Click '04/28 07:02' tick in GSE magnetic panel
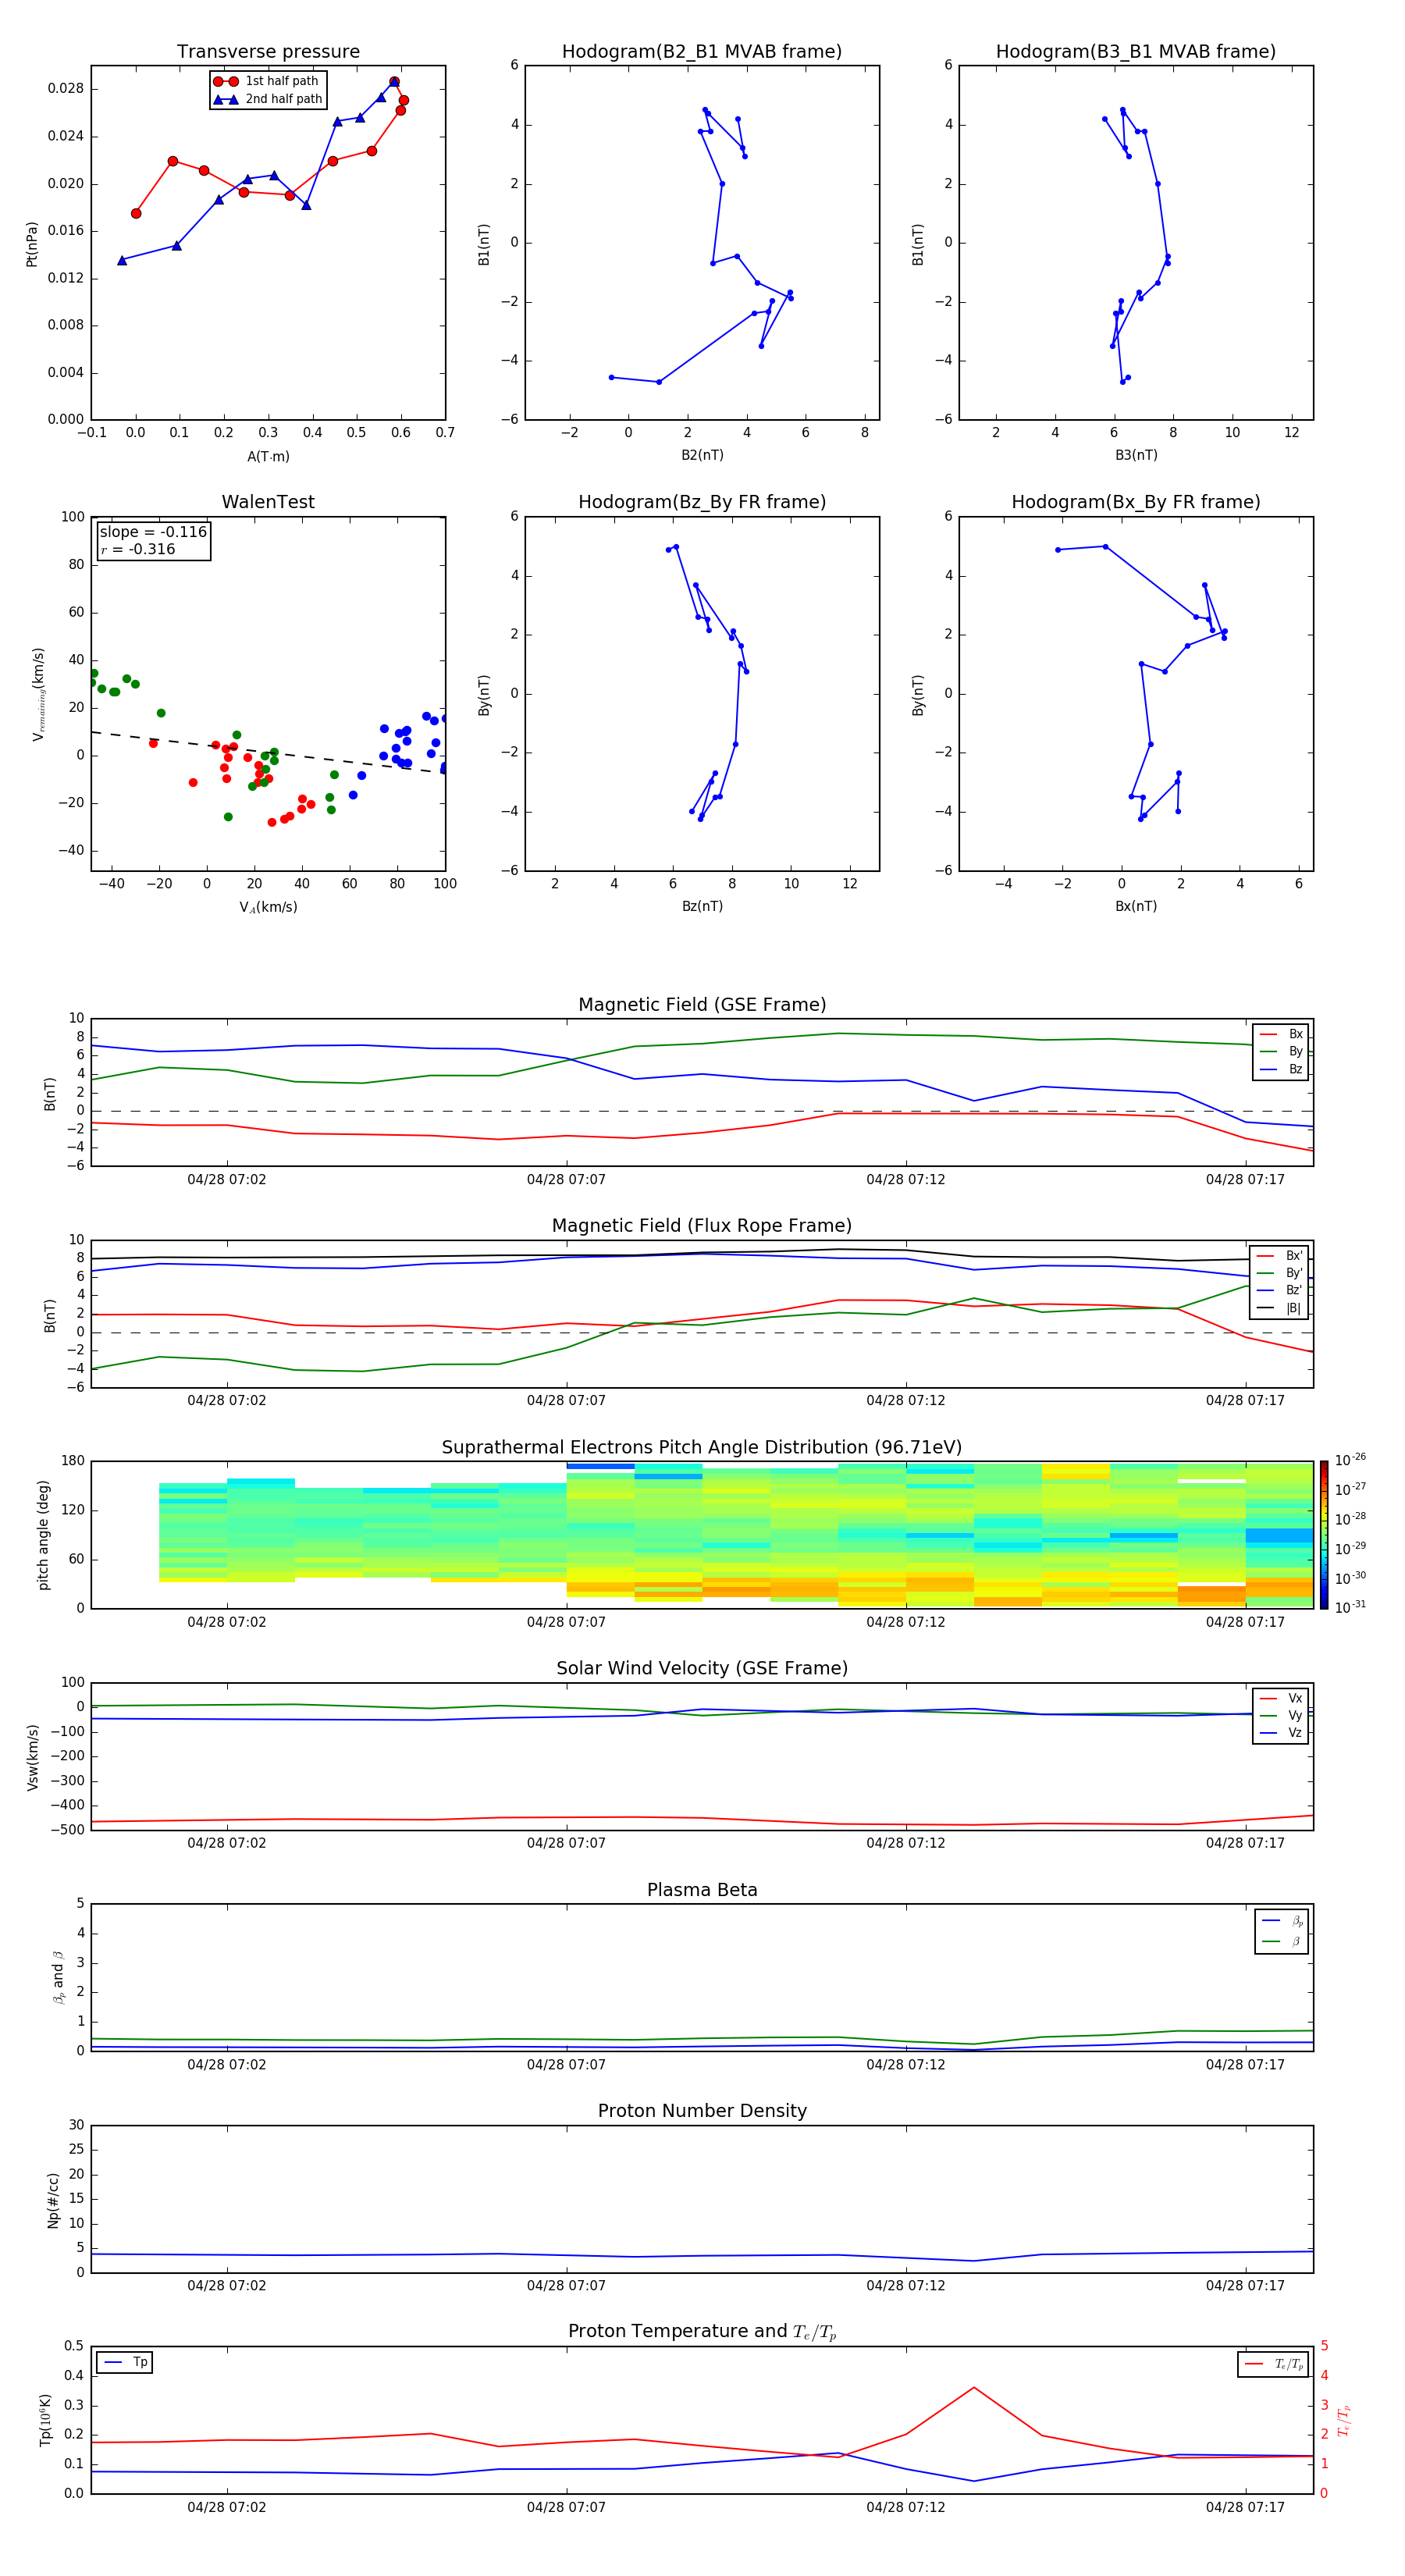 click(227, 1180)
